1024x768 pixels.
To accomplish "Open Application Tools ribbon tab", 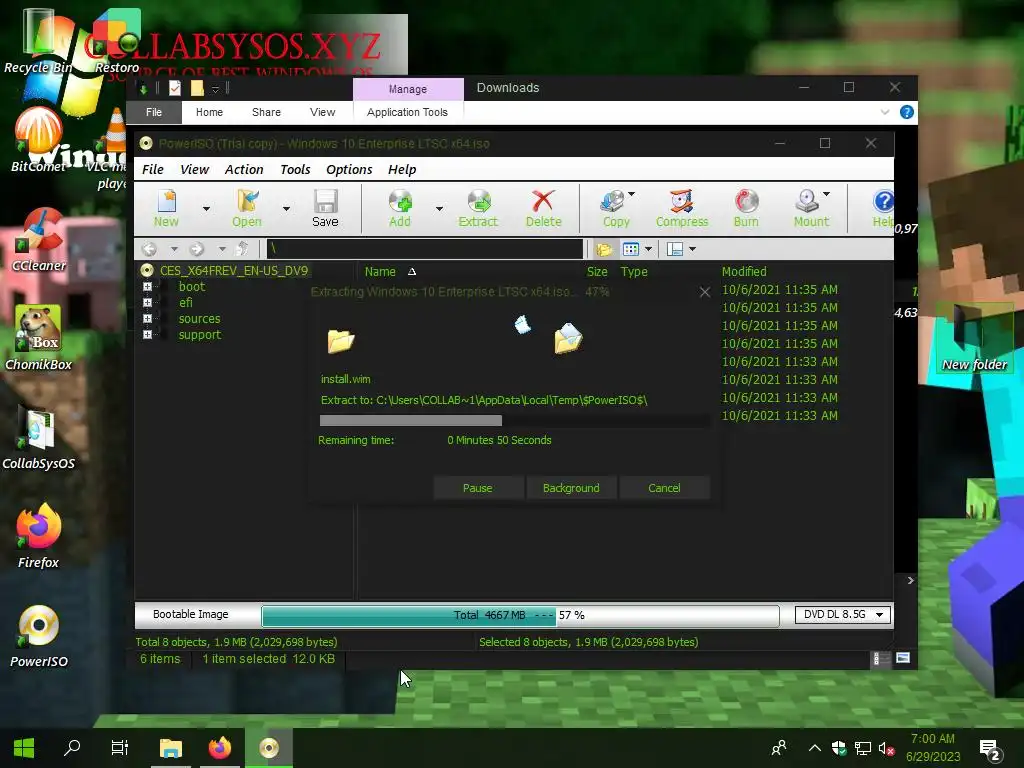I will click(408, 112).
